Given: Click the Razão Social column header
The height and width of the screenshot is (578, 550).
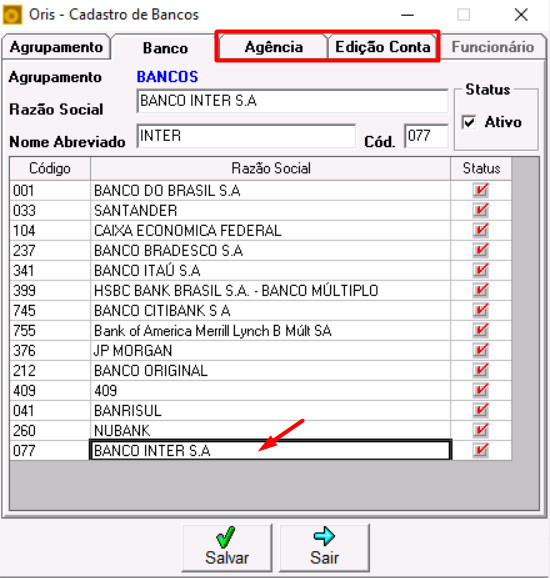Looking at the screenshot, I should pos(271,168).
